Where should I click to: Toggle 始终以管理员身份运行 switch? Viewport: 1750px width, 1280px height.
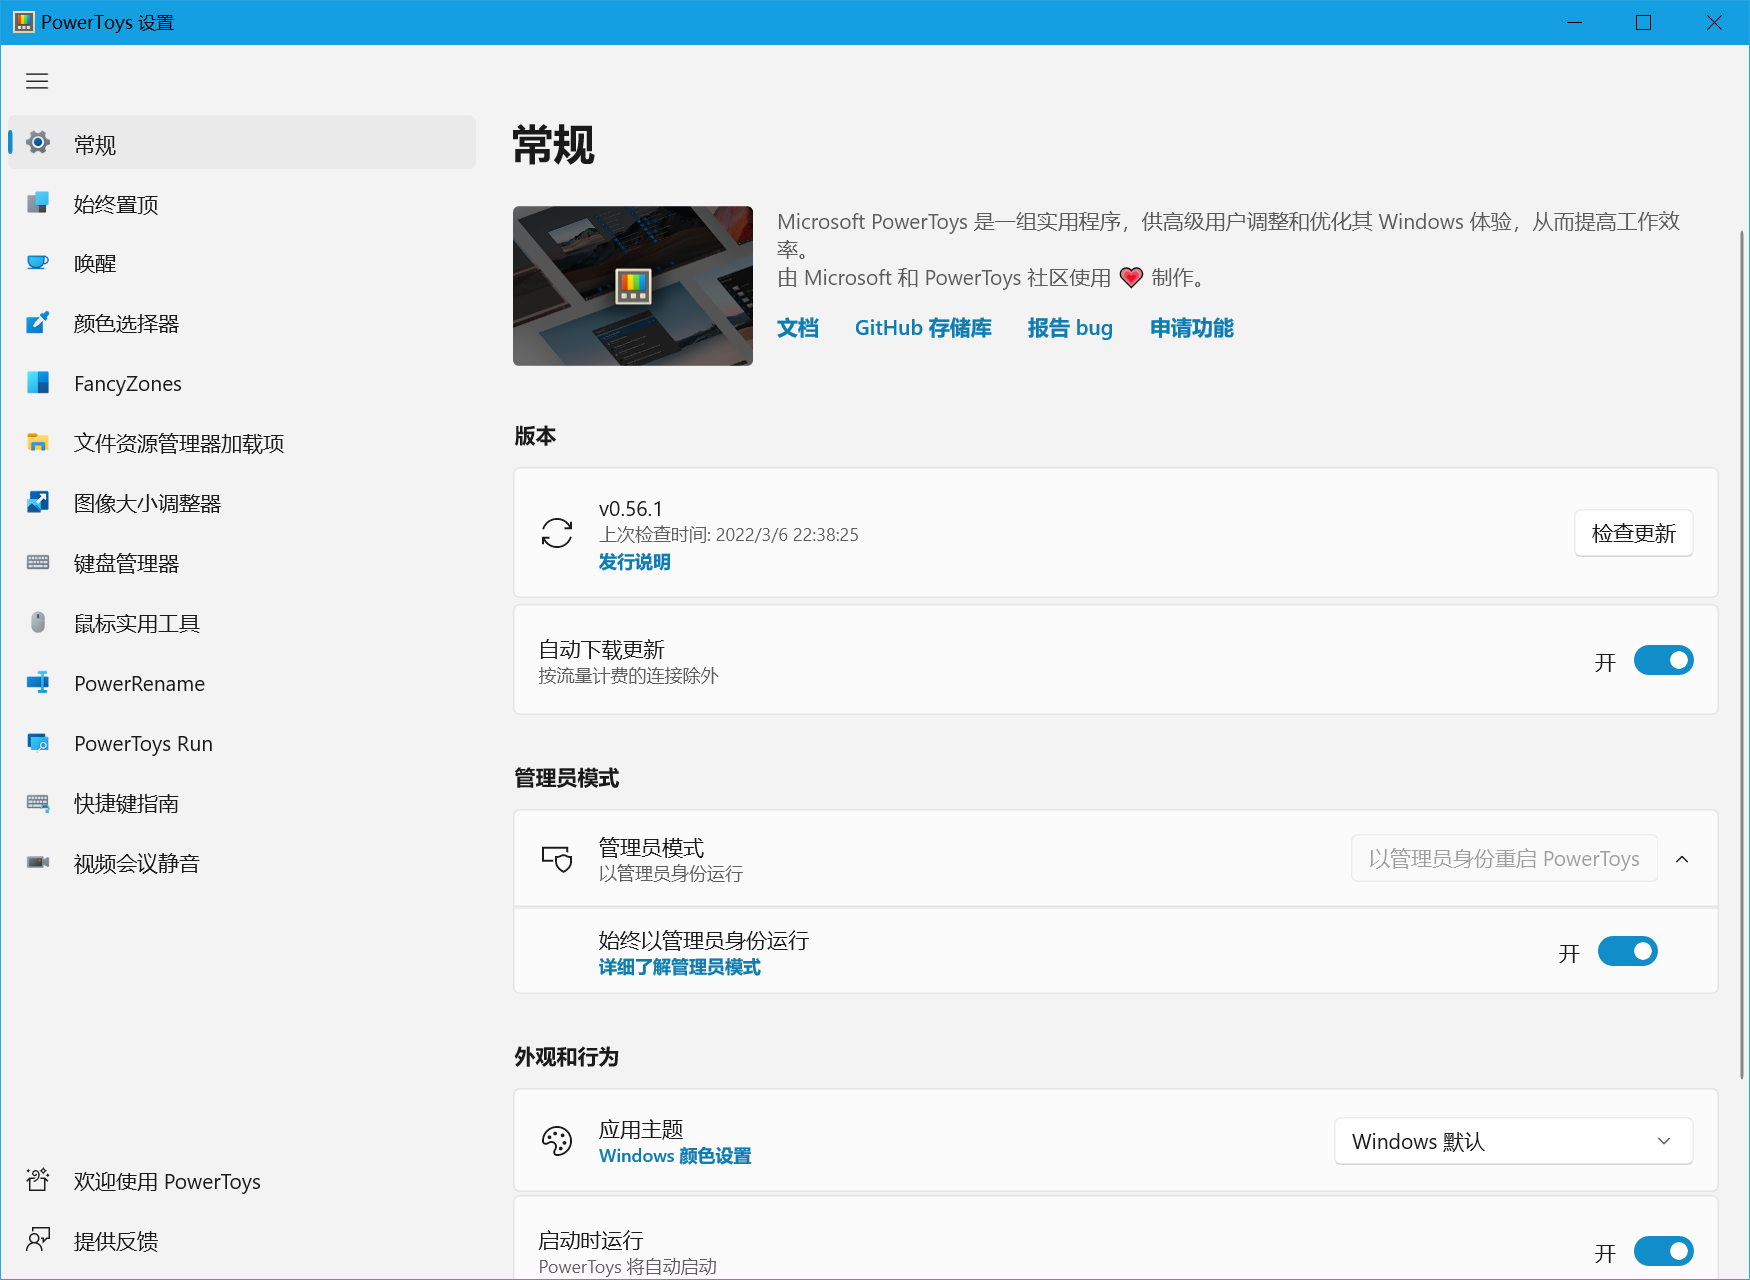1627,951
